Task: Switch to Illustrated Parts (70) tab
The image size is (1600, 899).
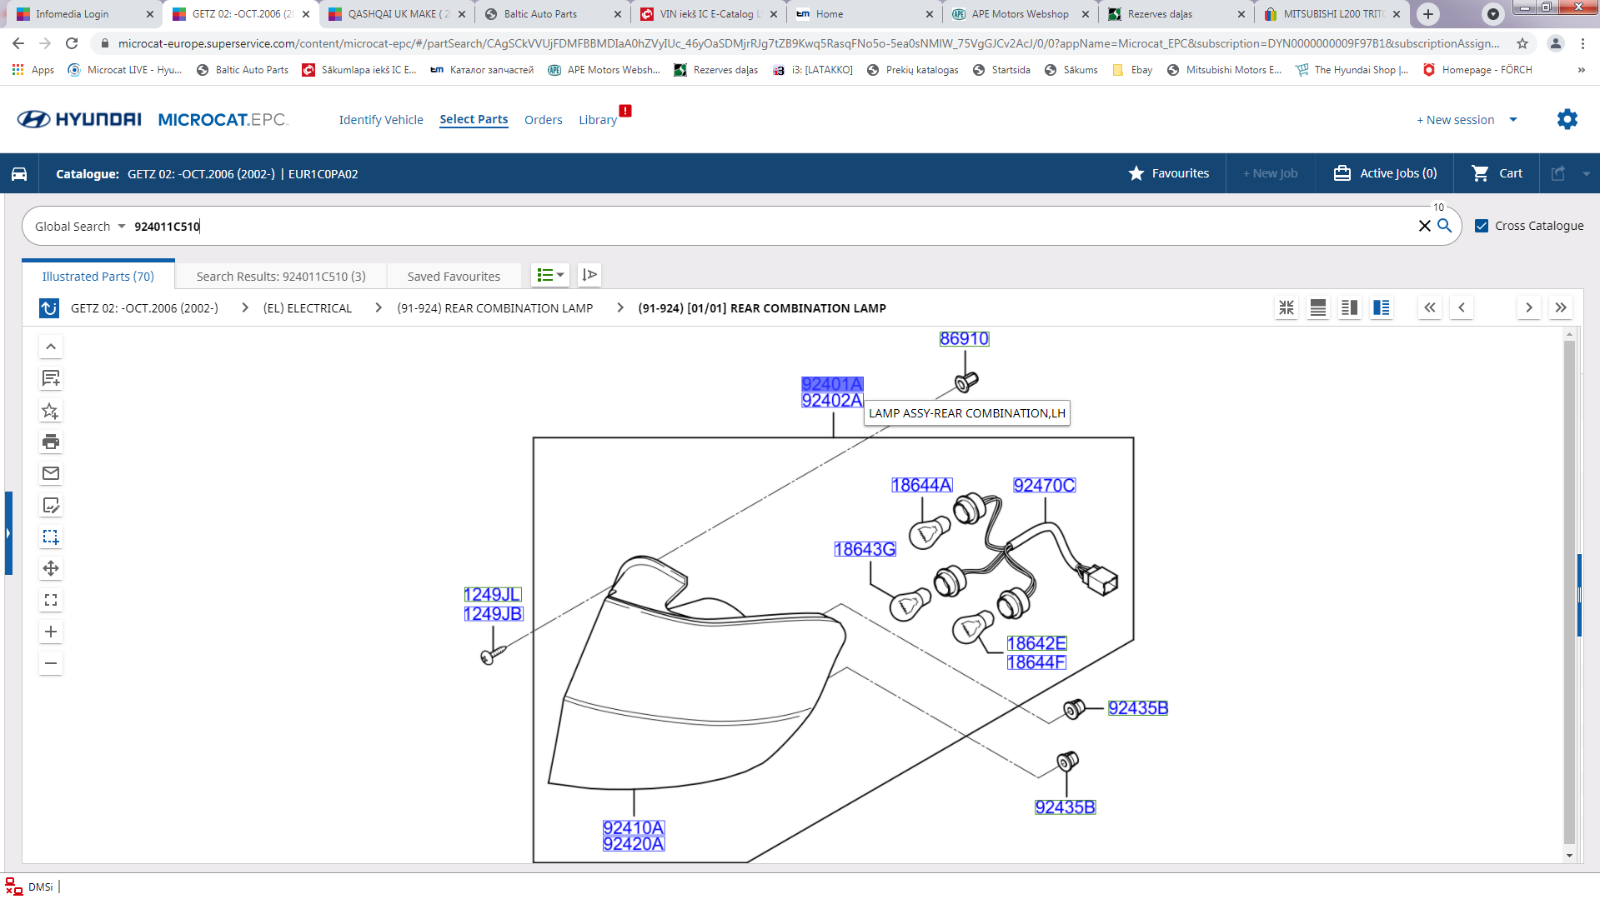Action: click(x=98, y=276)
